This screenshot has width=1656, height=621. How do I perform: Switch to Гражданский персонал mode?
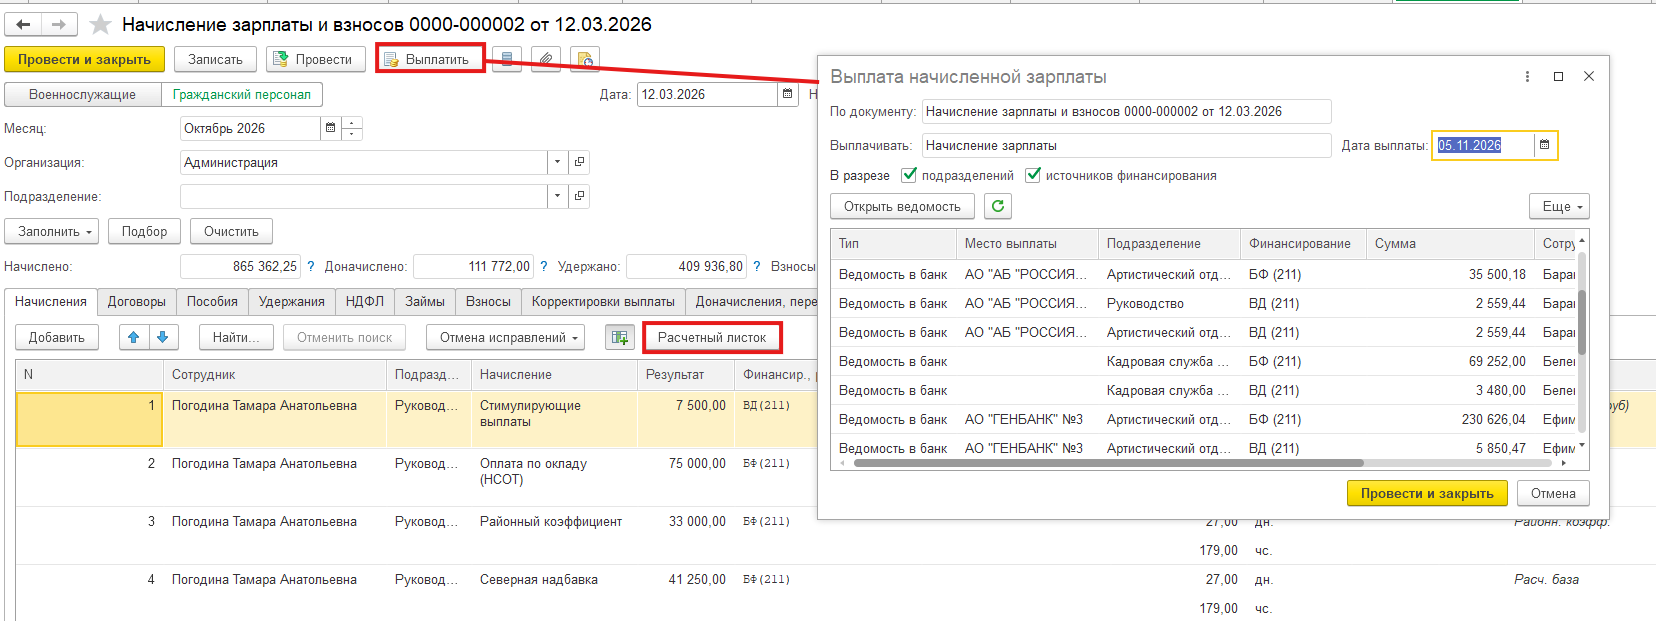click(x=242, y=94)
